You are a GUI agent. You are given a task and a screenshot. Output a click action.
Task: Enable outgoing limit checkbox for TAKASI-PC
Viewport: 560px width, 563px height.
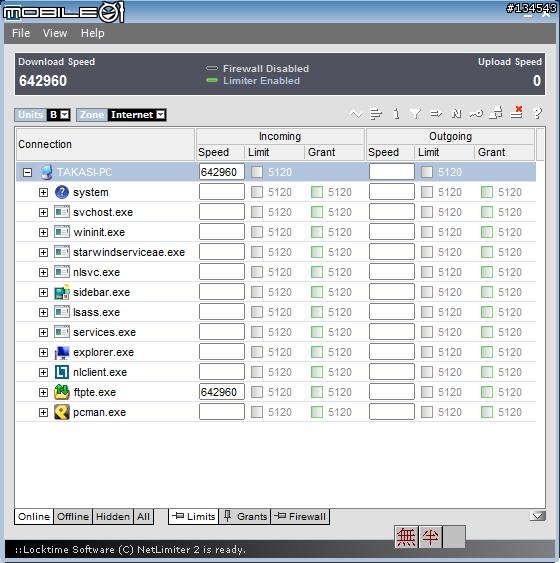click(426, 172)
